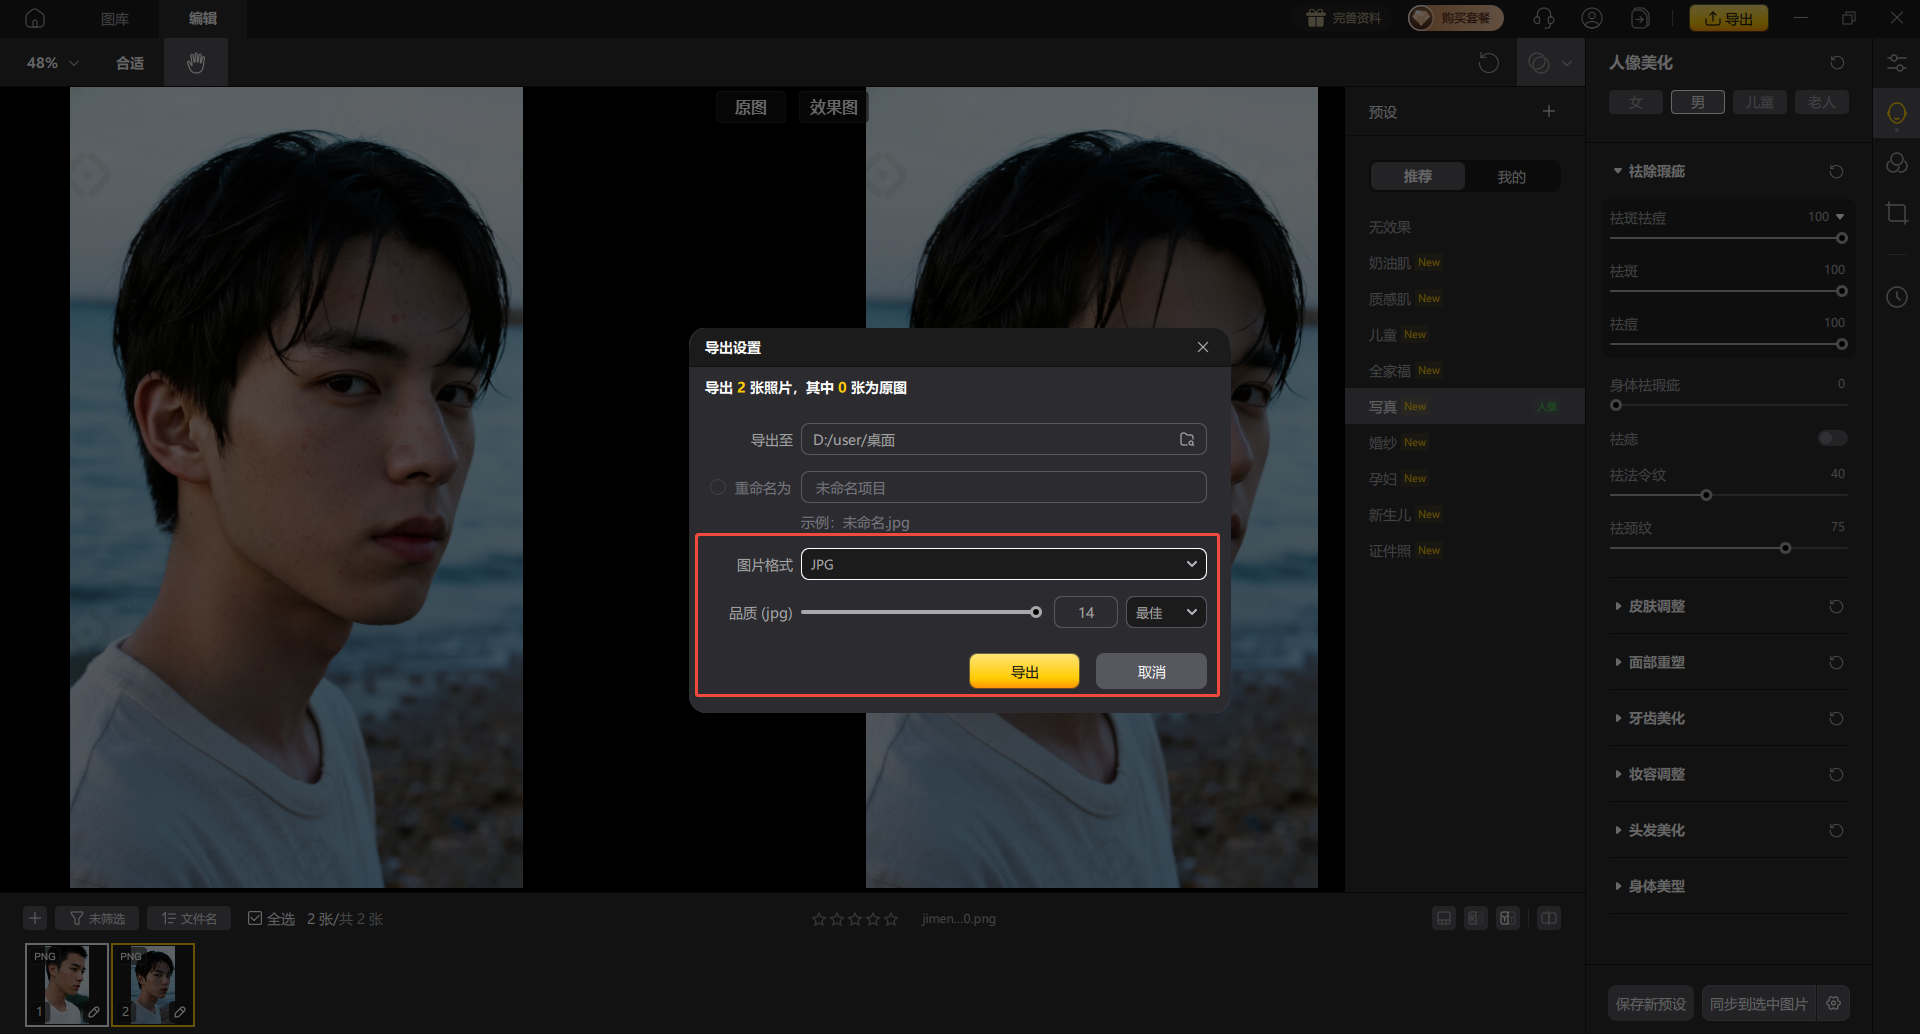
Task: Select the hand pan tool
Action: (x=196, y=63)
